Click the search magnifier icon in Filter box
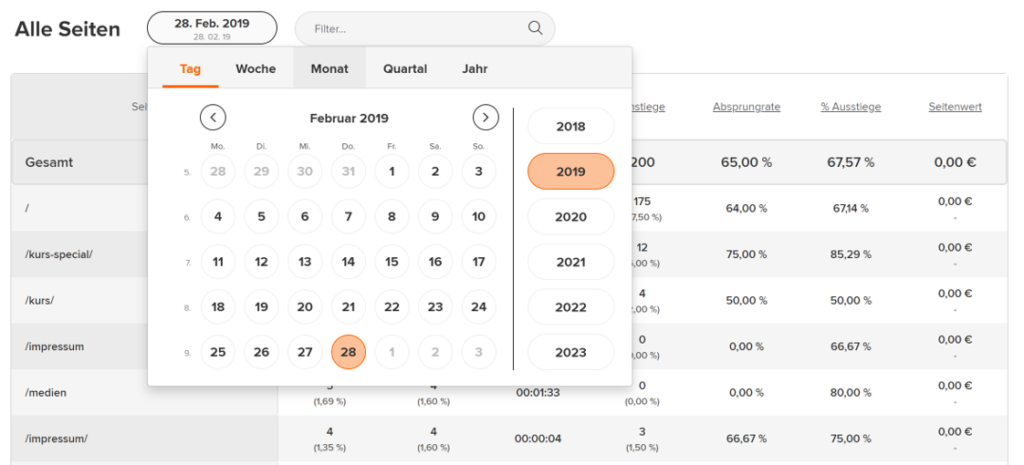Viewport: 1024px width, 465px height. click(535, 28)
